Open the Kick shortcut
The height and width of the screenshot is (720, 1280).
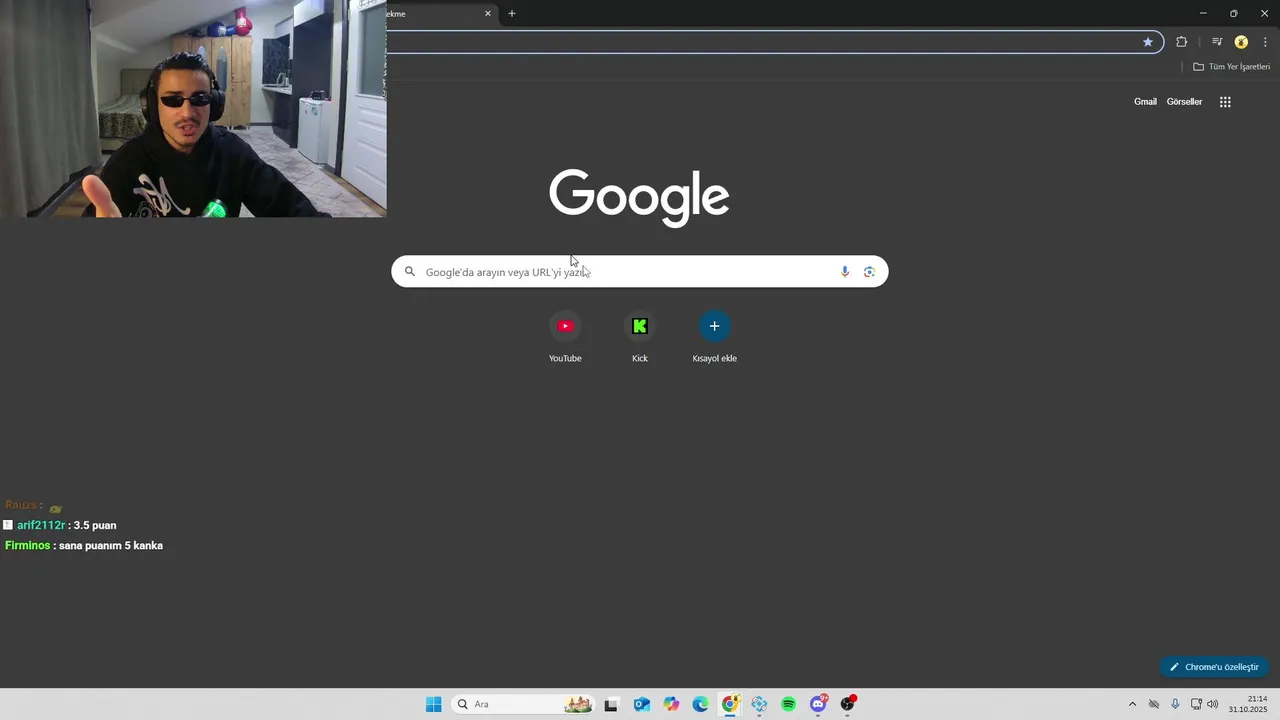click(640, 337)
